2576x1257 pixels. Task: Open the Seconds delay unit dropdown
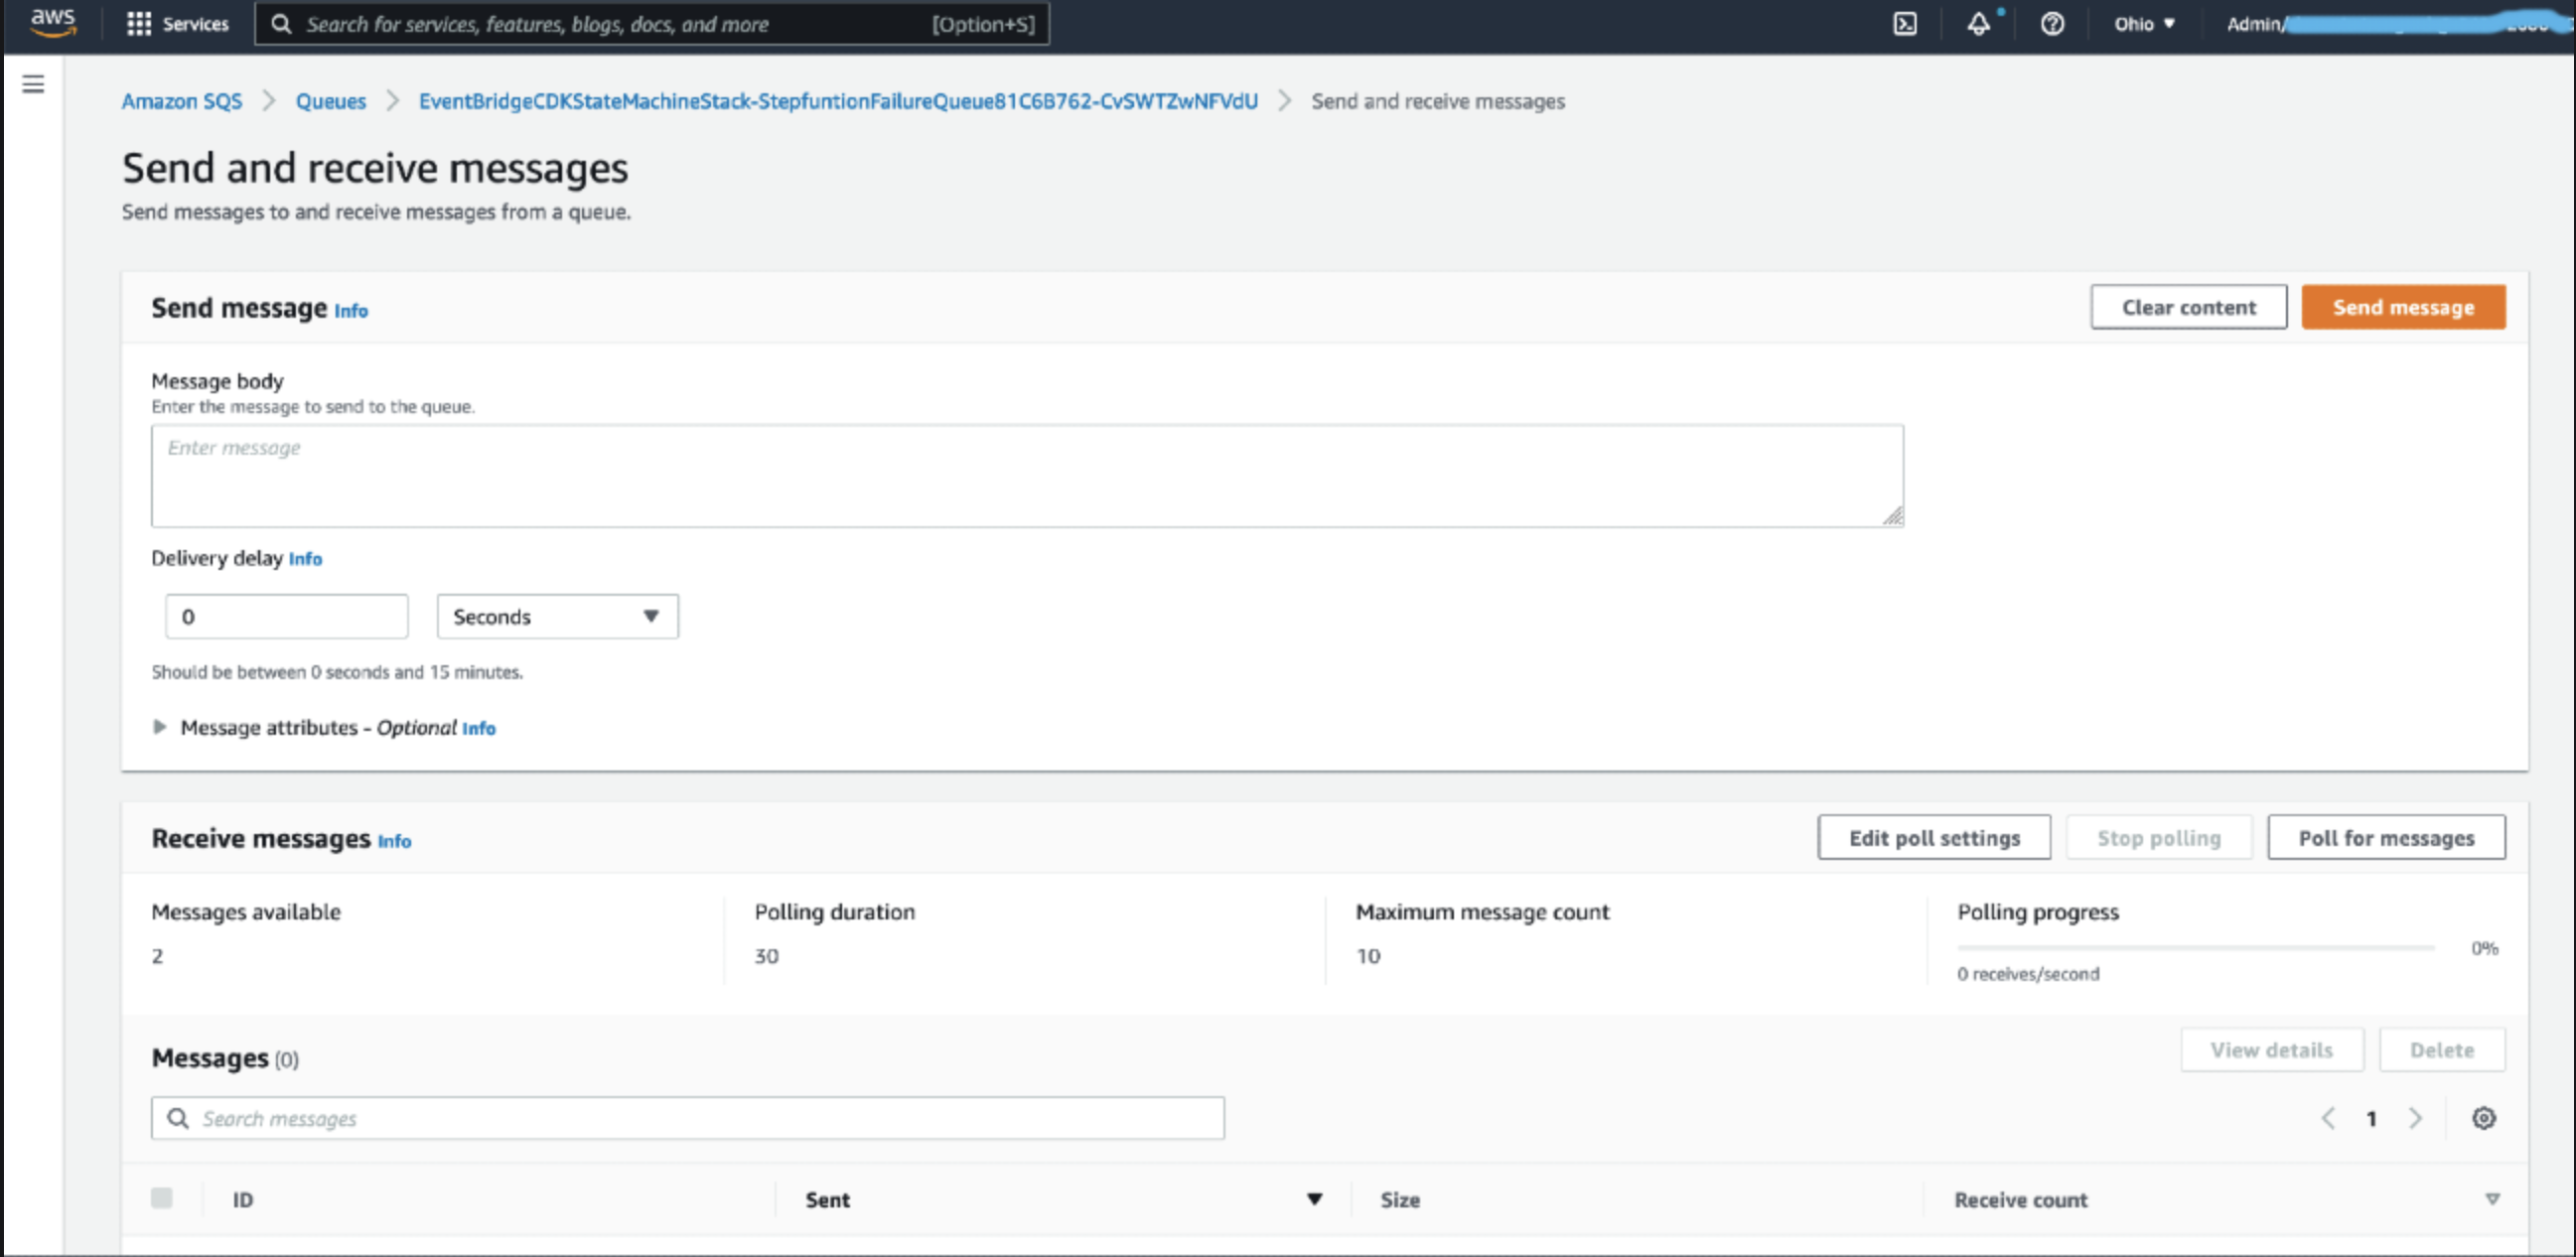click(x=558, y=616)
